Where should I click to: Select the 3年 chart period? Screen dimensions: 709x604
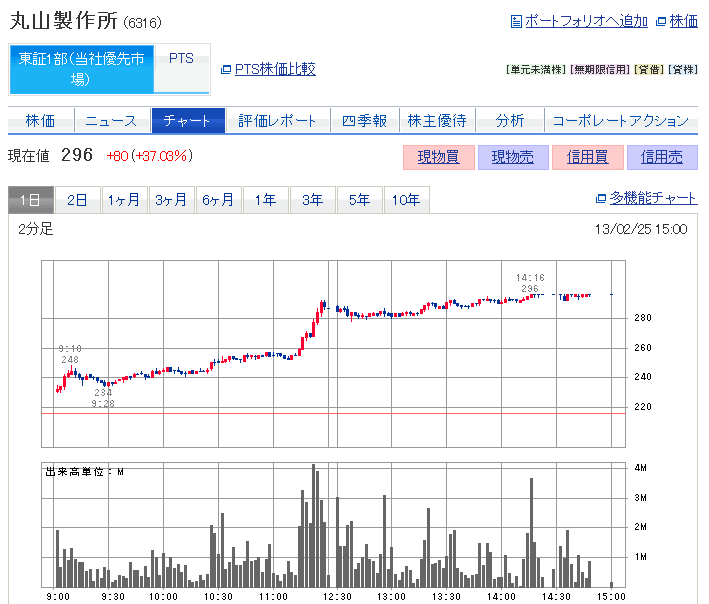click(x=312, y=200)
